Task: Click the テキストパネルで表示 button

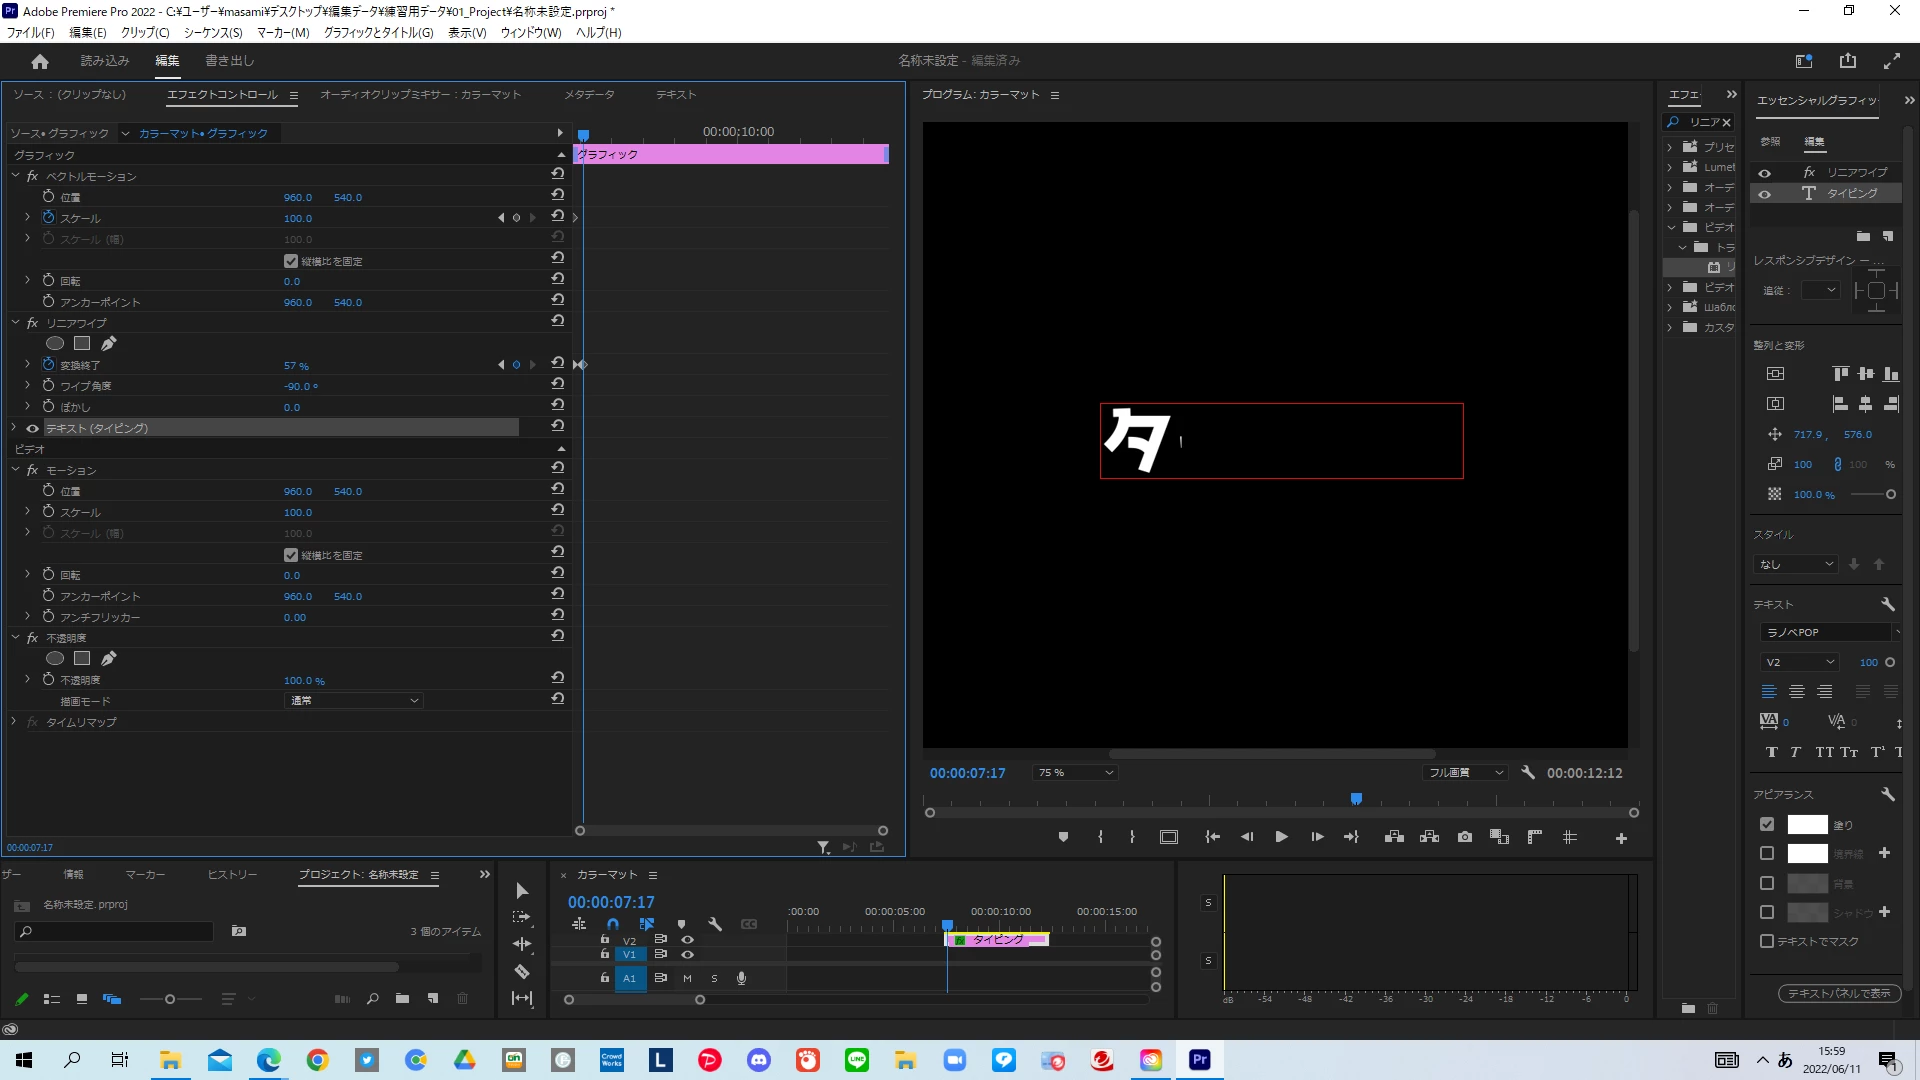Action: tap(1838, 993)
